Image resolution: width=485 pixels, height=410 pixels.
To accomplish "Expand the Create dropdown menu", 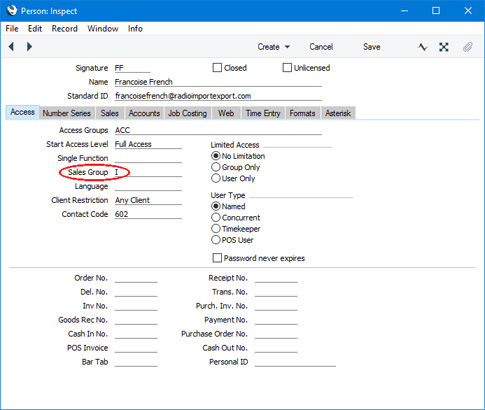I will (274, 47).
